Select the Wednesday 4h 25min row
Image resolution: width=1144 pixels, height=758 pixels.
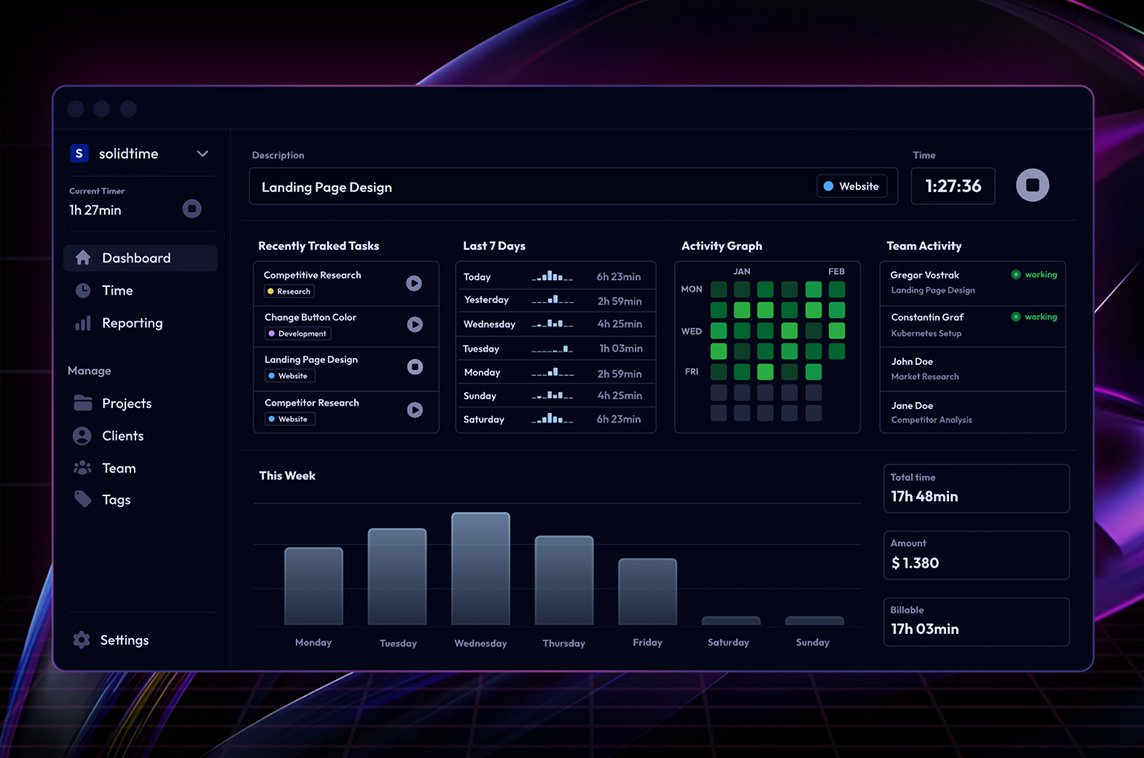[555, 324]
